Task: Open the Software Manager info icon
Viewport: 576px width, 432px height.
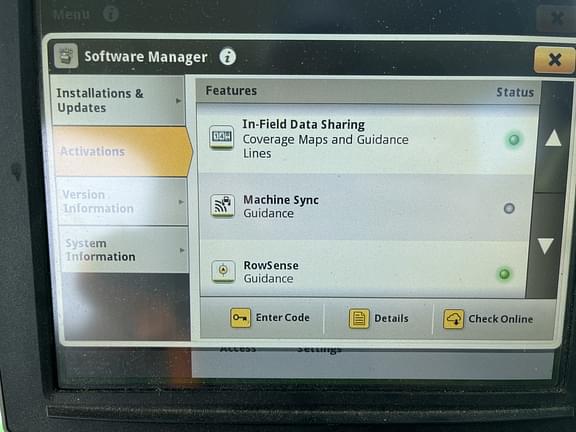Action: pos(228,57)
